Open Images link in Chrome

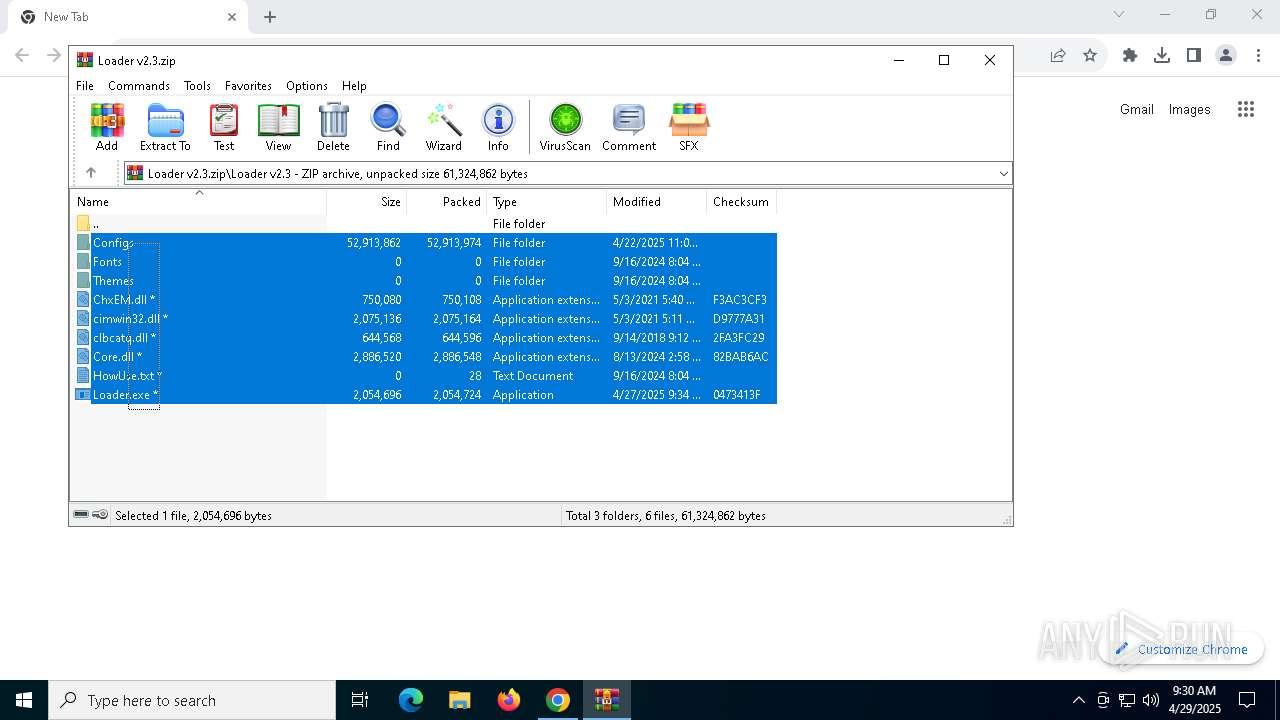tap(1190, 110)
